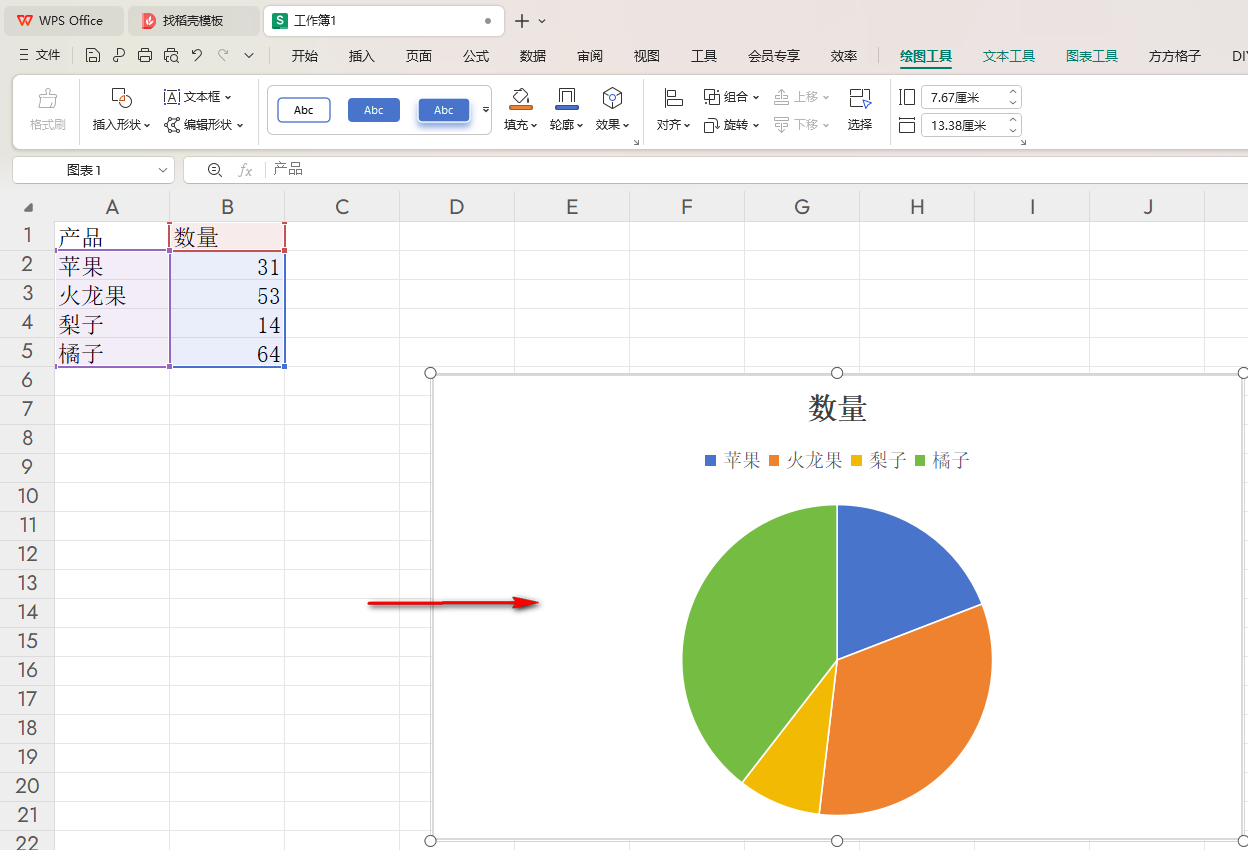
Task: Increase the shape height stepper up arrow
Action: click(x=1013, y=92)
